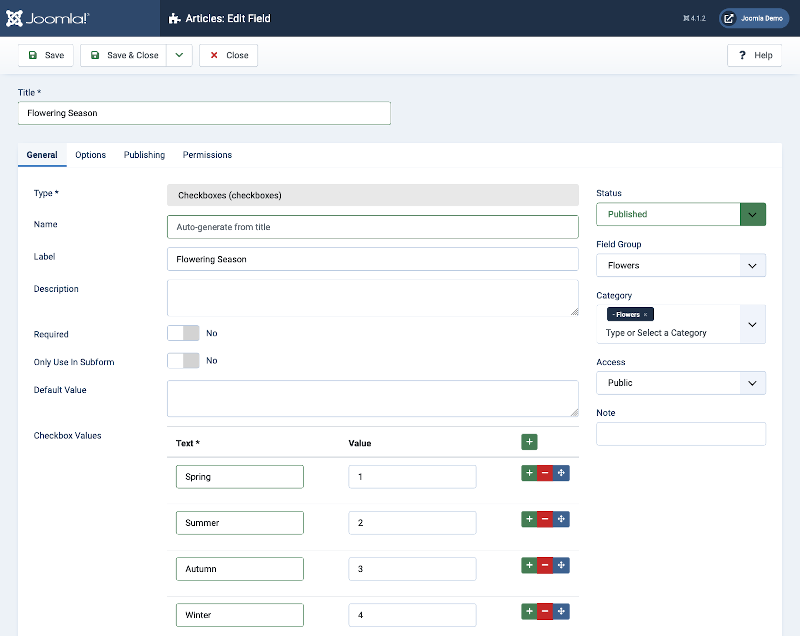The image size is (800, 636).
Task: Click the move handle for Spring row
Action: (561, 473)
